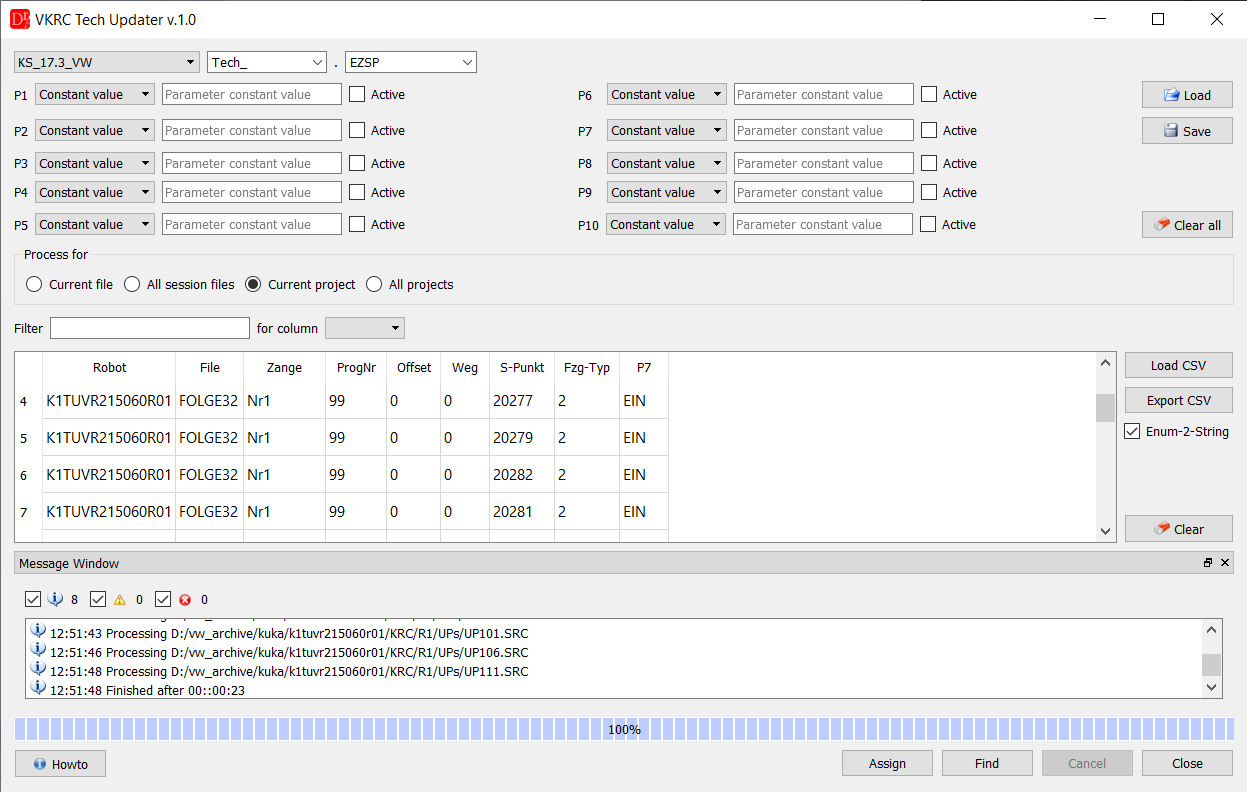Screen dimensions: 1247x792
Task: Open the filter 'for column' dropdown
Action: click(x=365, y=328)
